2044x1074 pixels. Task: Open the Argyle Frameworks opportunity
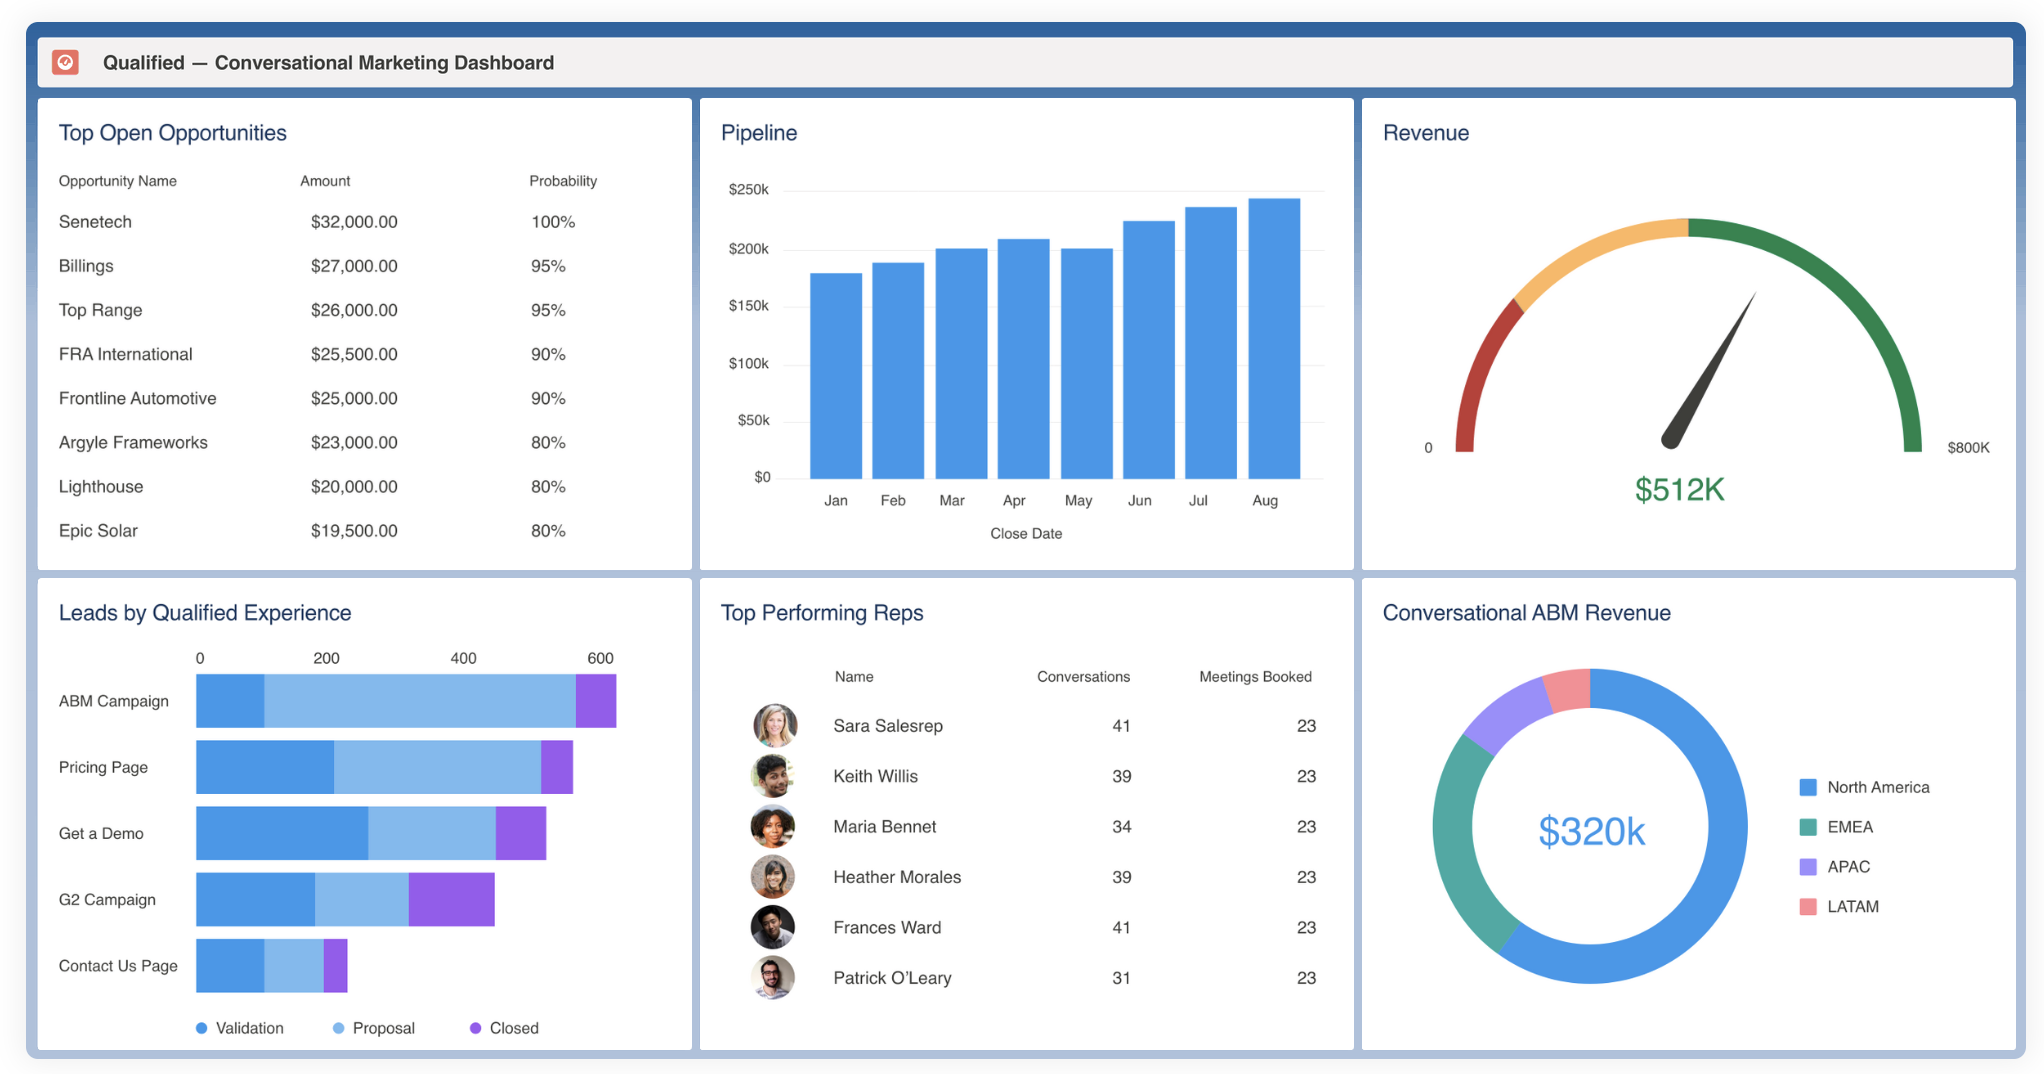point(133,442)
